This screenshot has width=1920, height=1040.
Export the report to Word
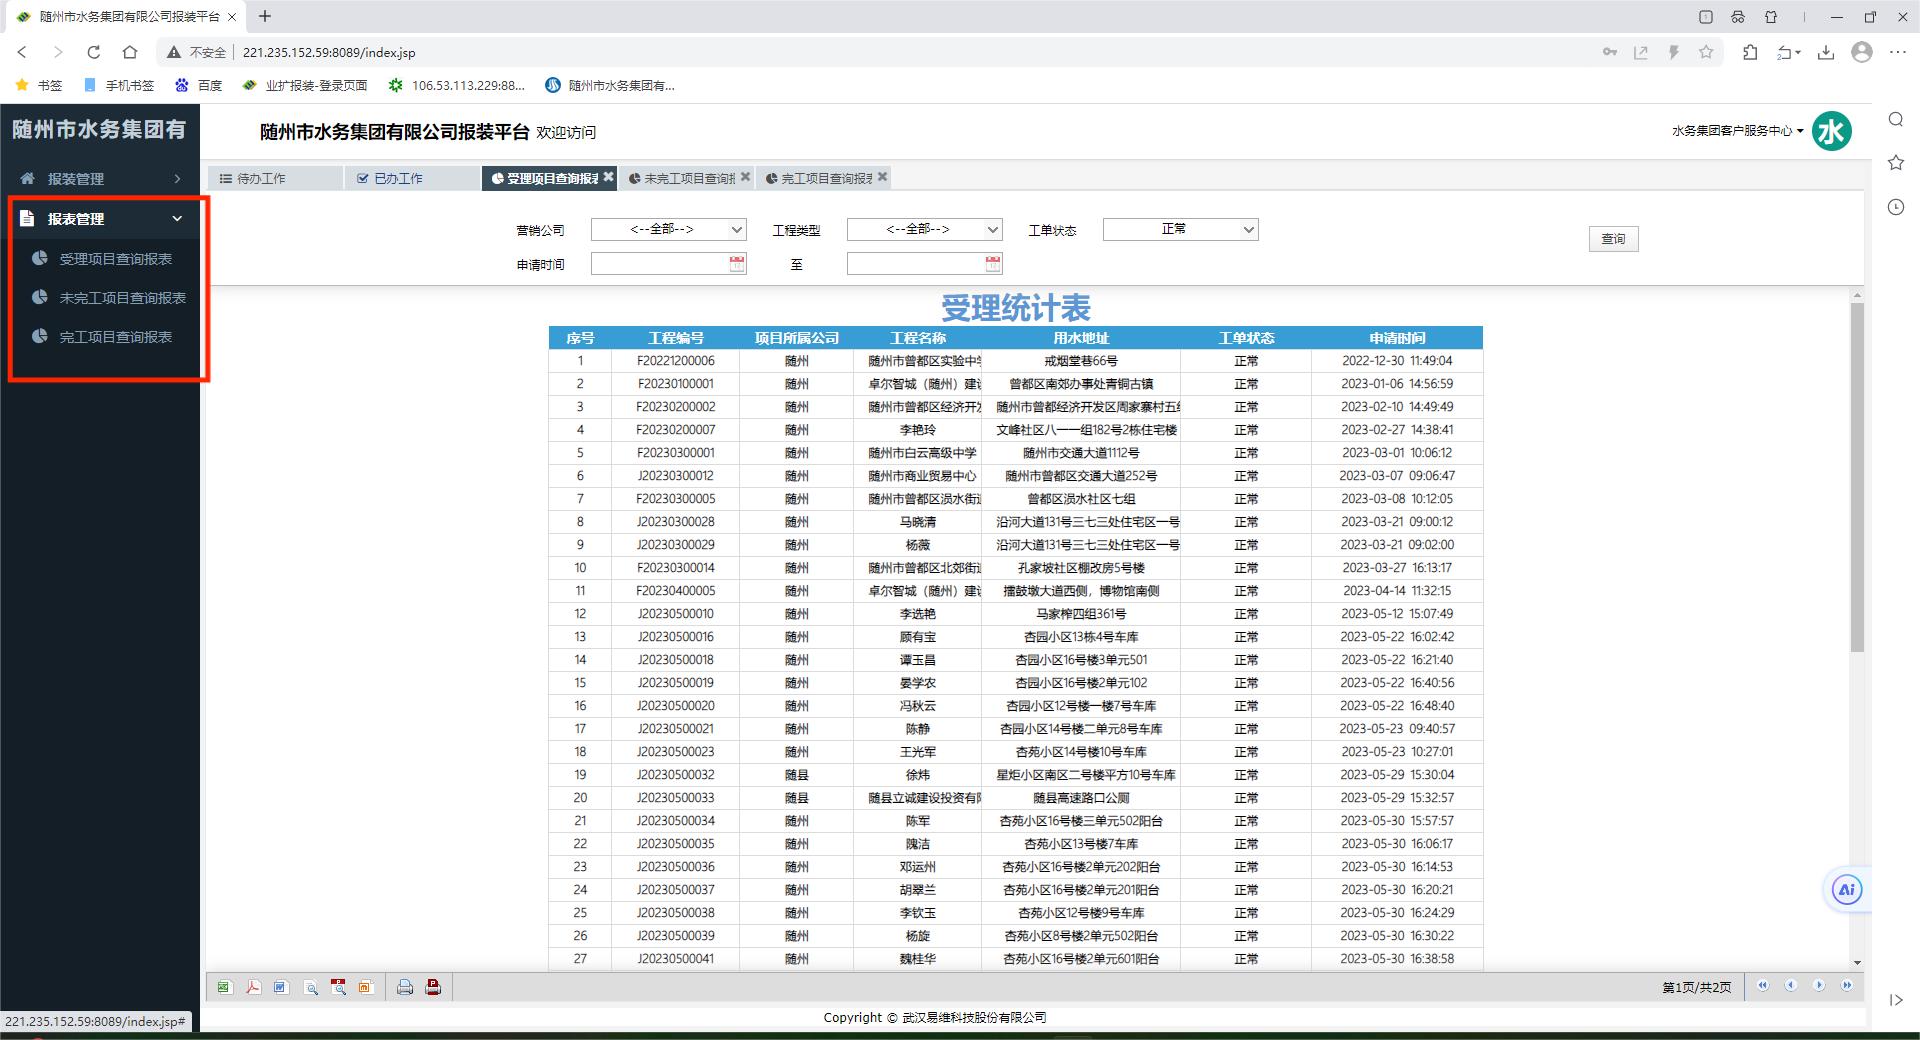pos(281,988)
